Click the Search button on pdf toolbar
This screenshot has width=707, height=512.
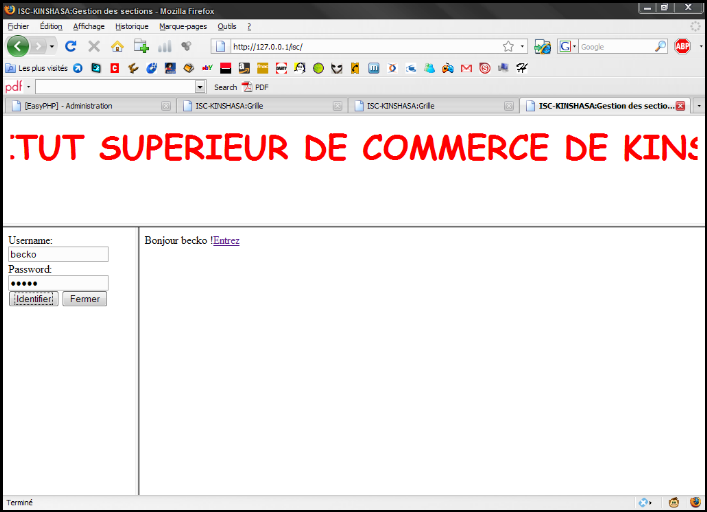[x=225, y=87]
